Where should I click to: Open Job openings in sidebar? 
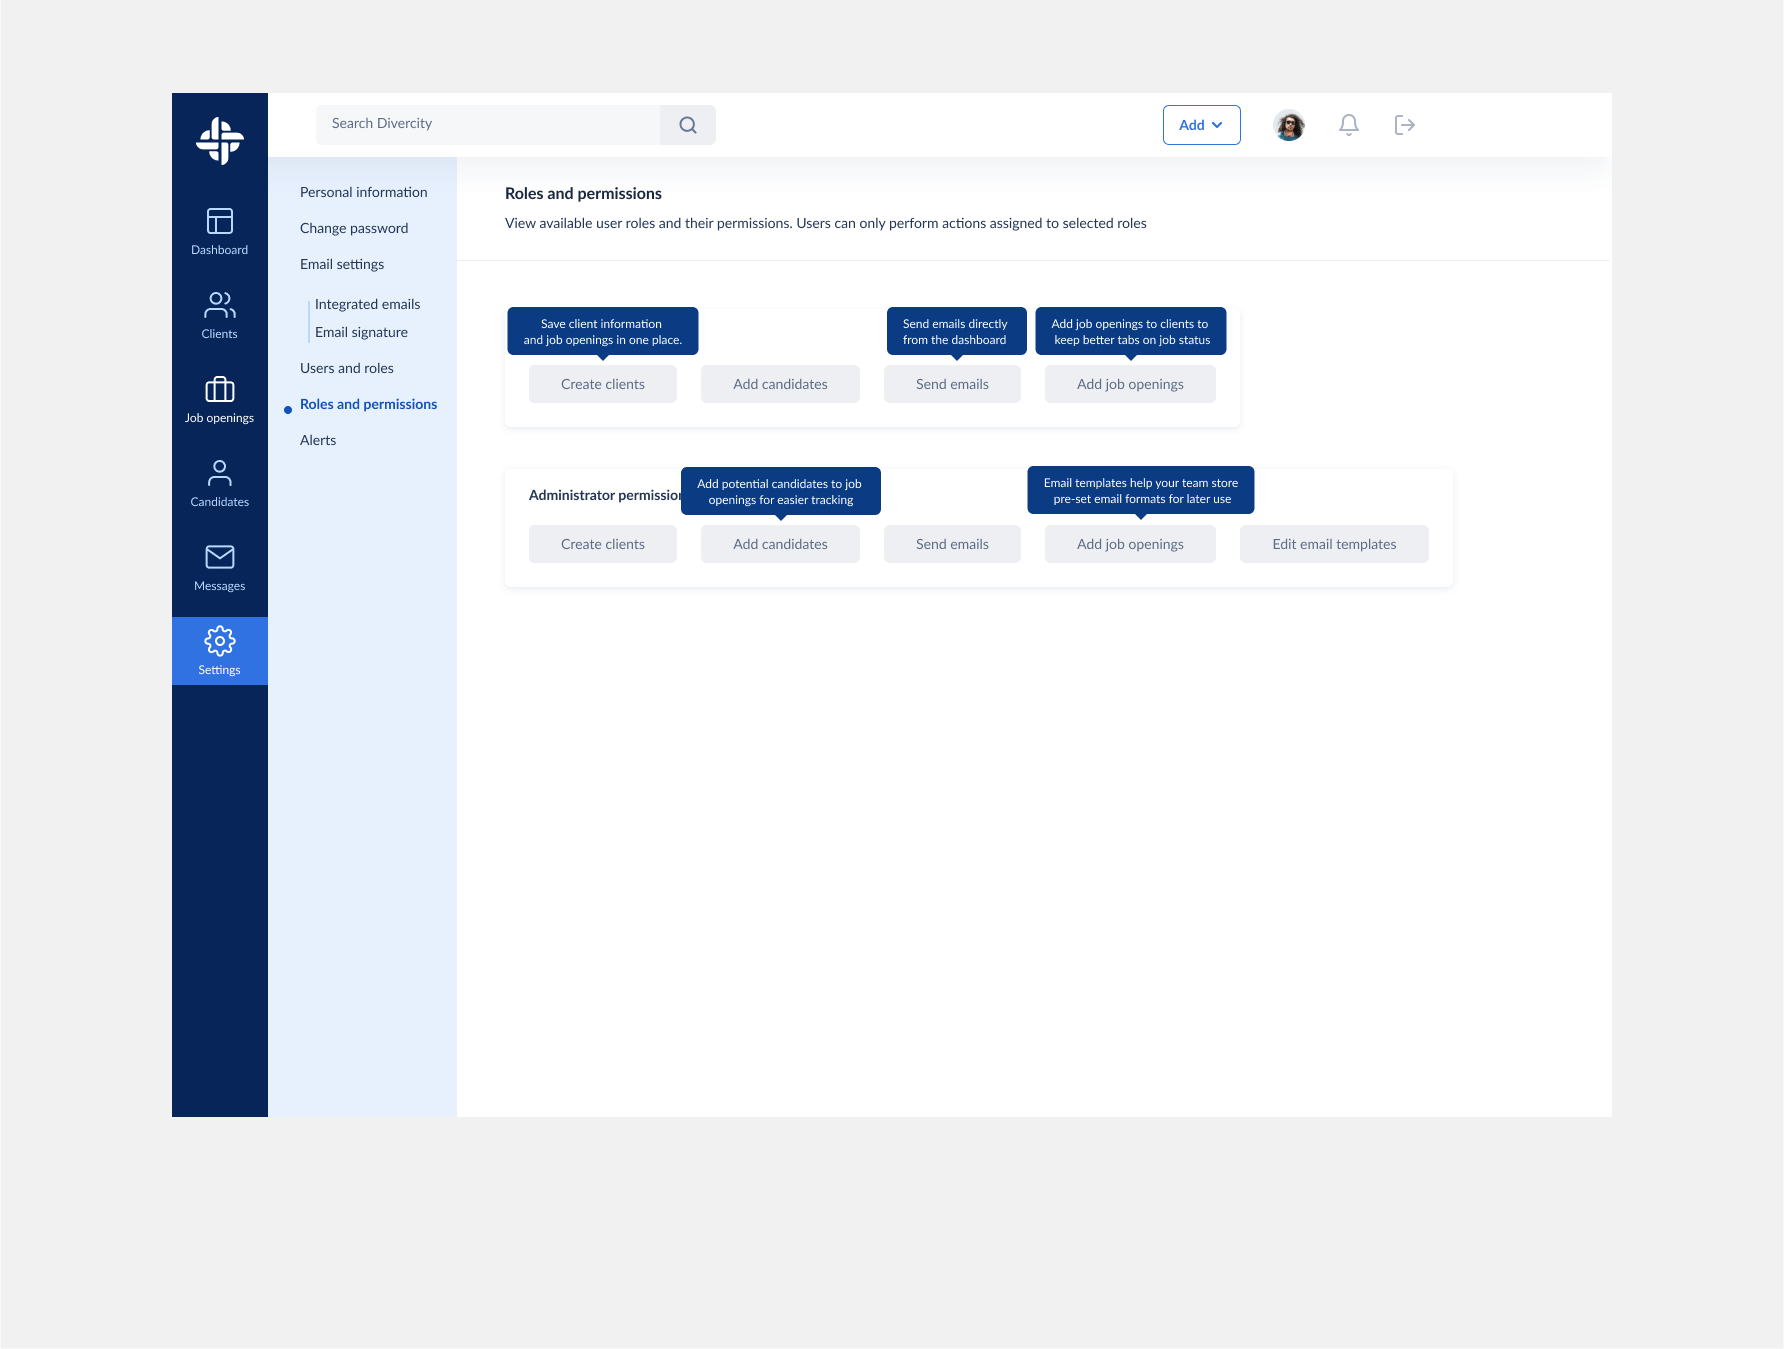tap(220, 399)
